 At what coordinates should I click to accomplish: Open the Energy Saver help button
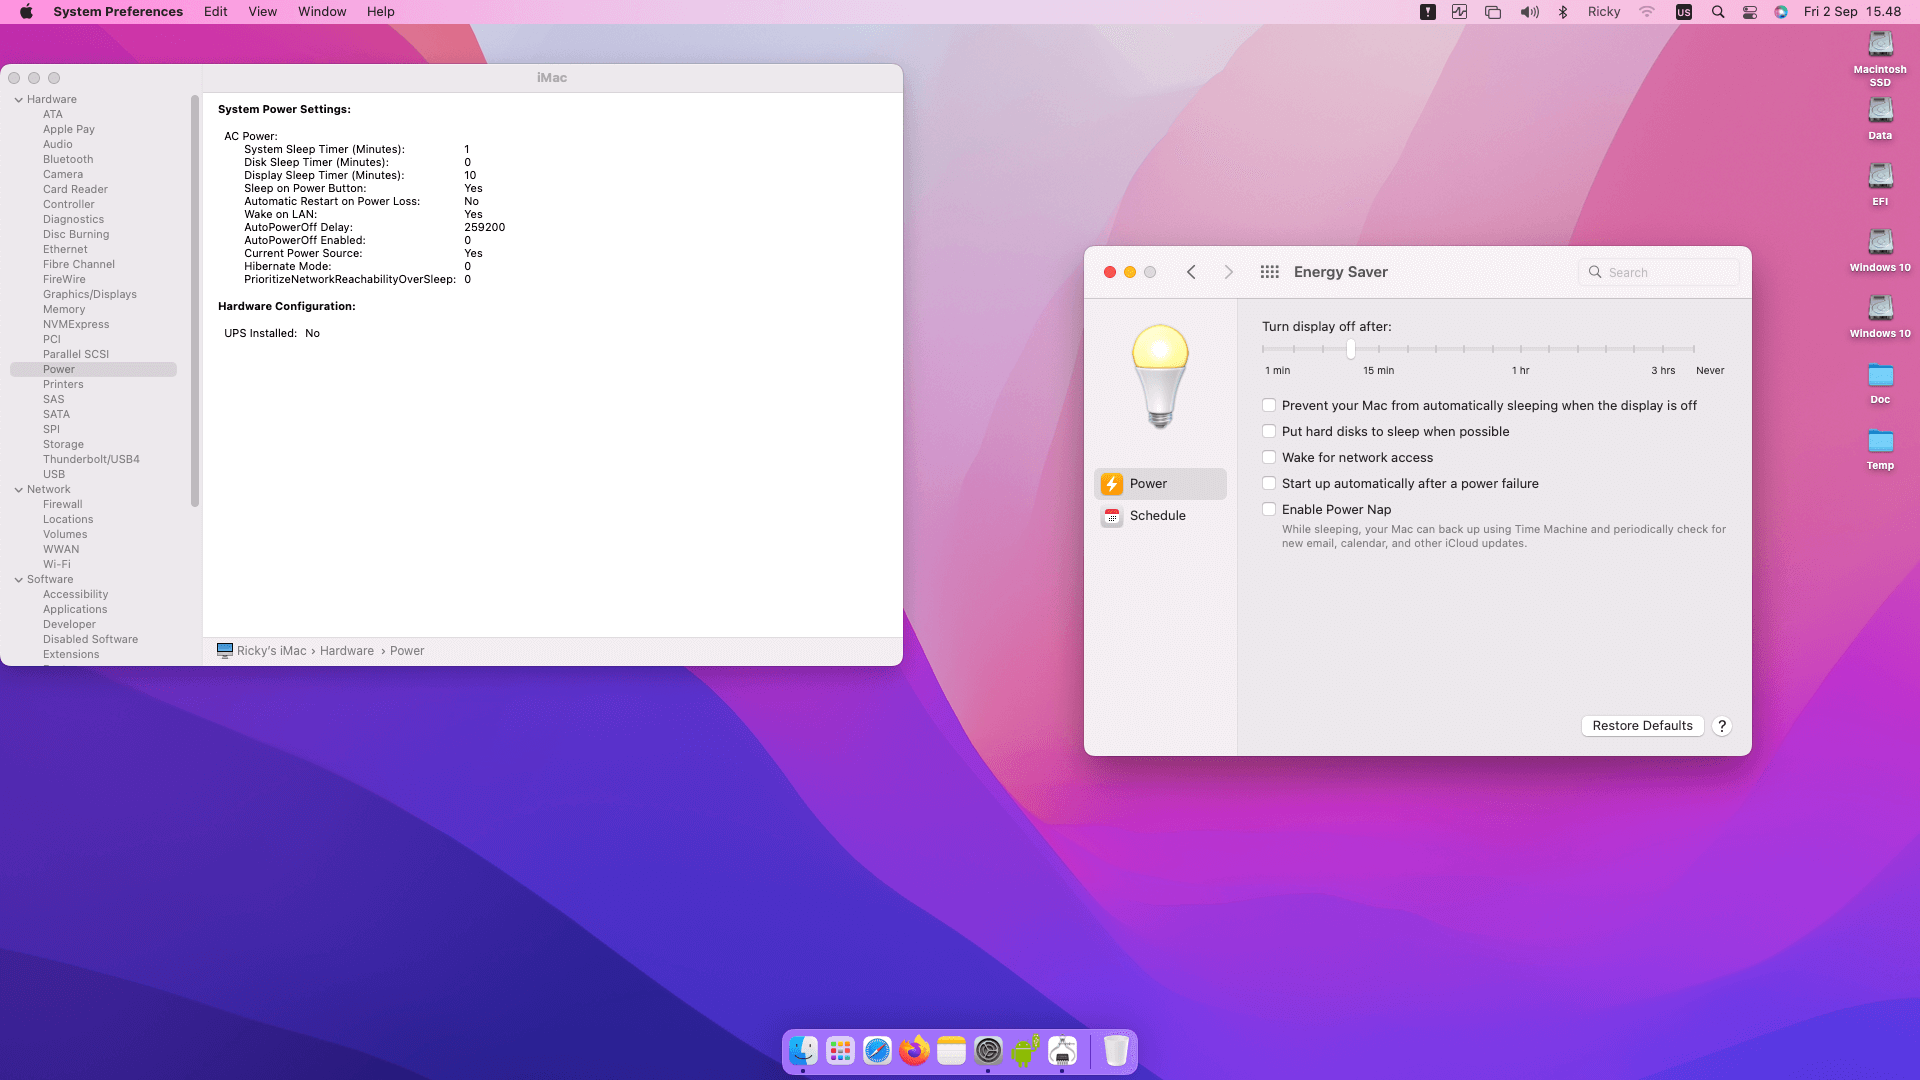1722,726
